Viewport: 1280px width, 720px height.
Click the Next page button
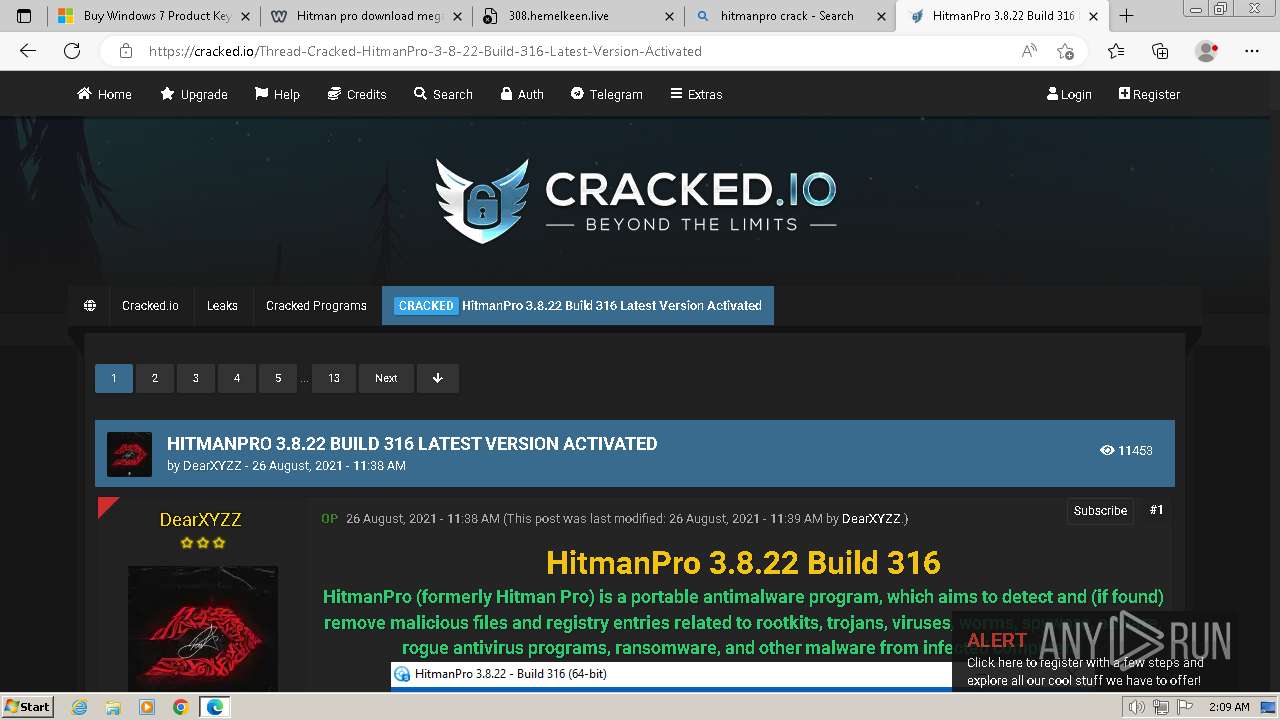[x=386, y=378]
